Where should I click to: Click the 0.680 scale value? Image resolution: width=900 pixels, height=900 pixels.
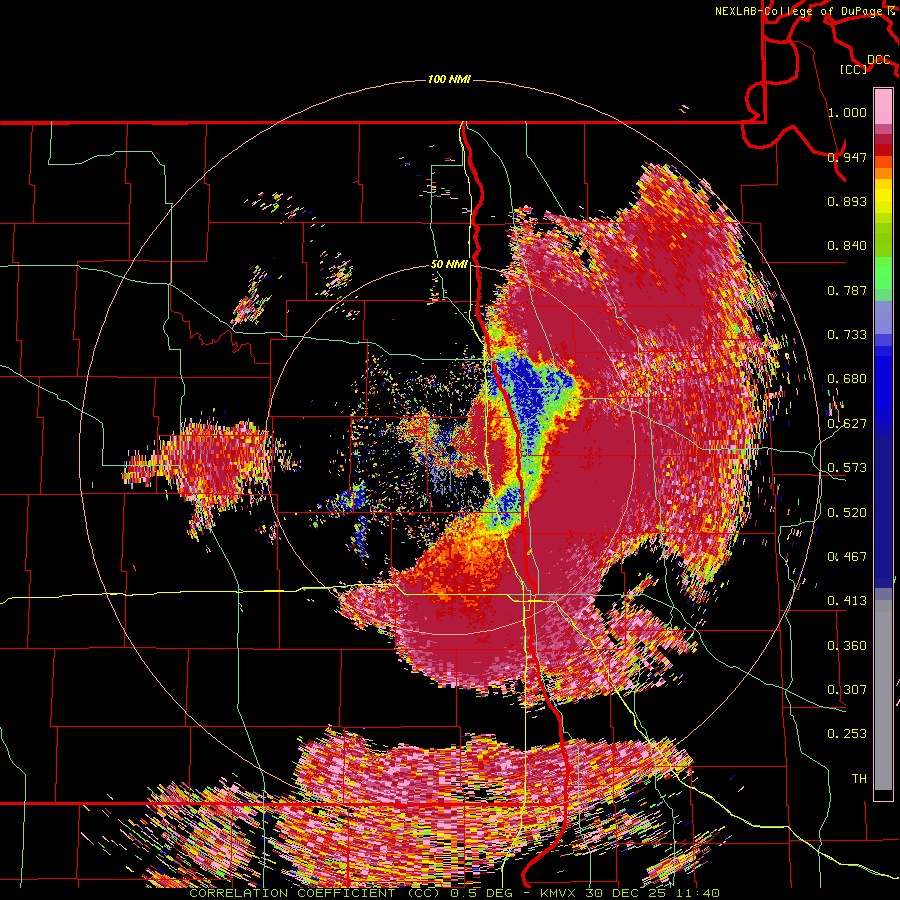pyautogui.click(x=847, y=379)
